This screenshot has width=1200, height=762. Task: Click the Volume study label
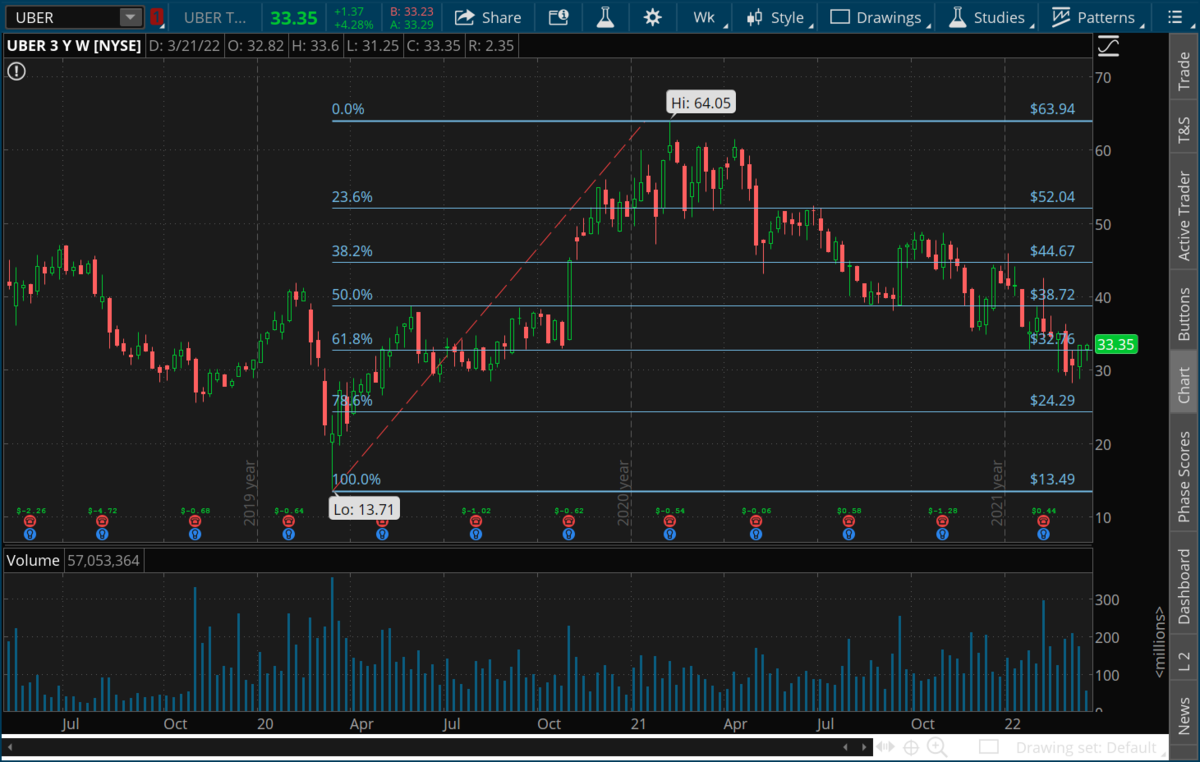pos(33,561)
